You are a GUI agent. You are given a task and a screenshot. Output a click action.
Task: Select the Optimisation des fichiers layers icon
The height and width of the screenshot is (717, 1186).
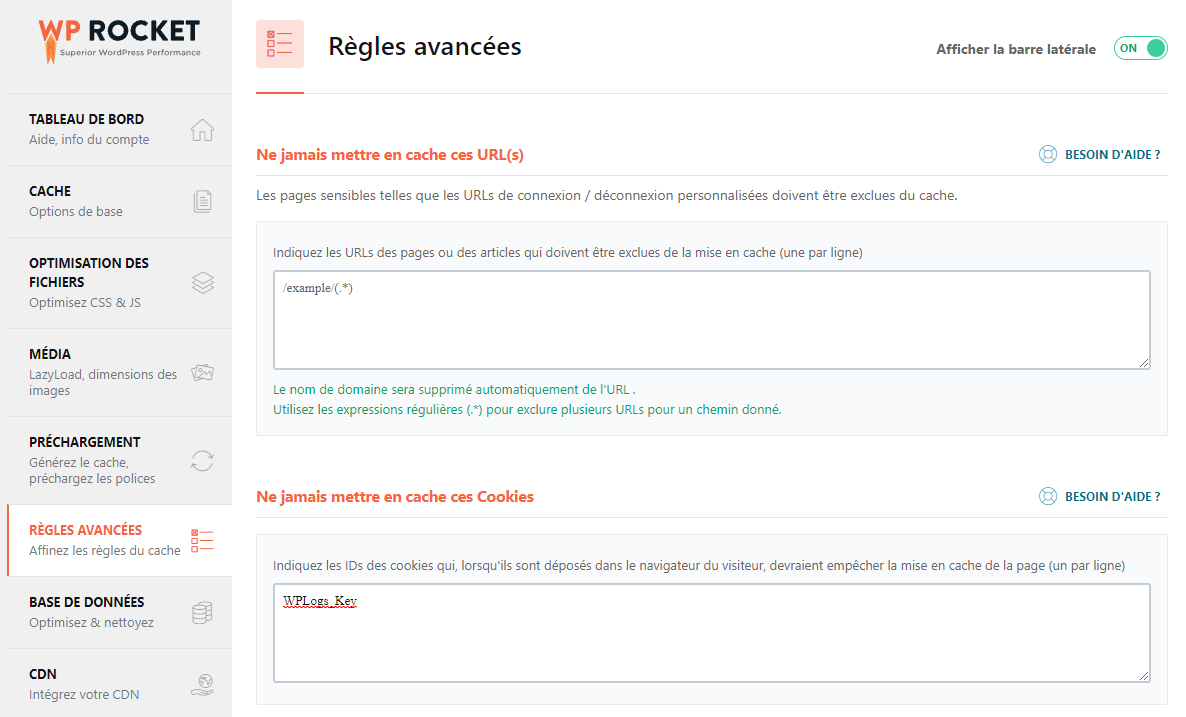click(x=203, y=283)
